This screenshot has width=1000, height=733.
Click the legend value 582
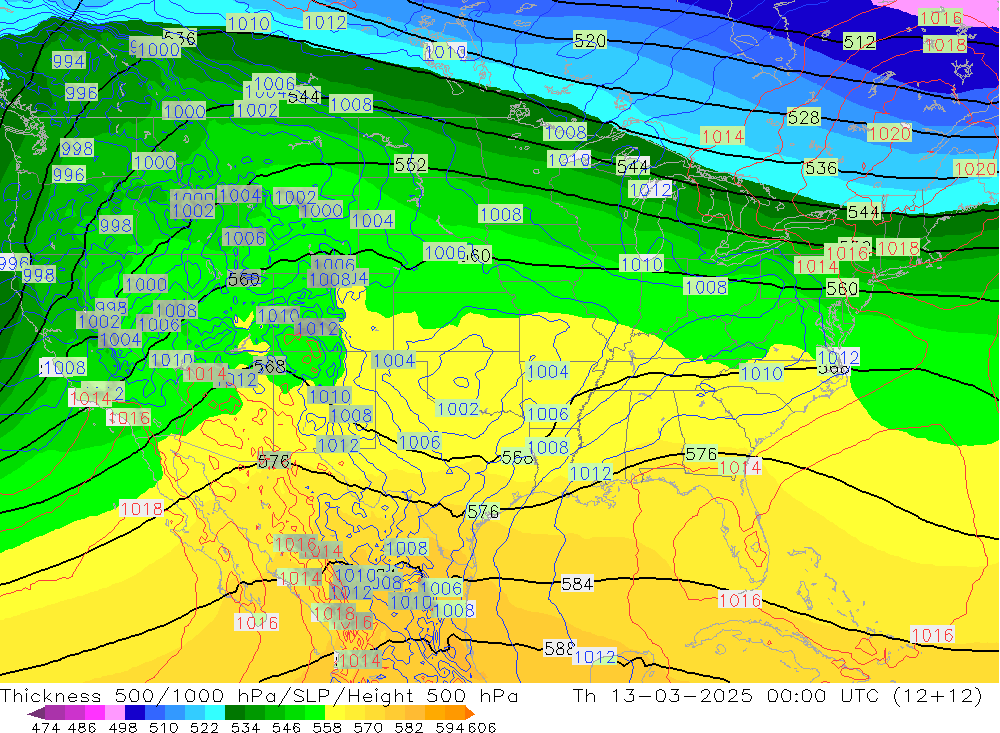point(408,727)
